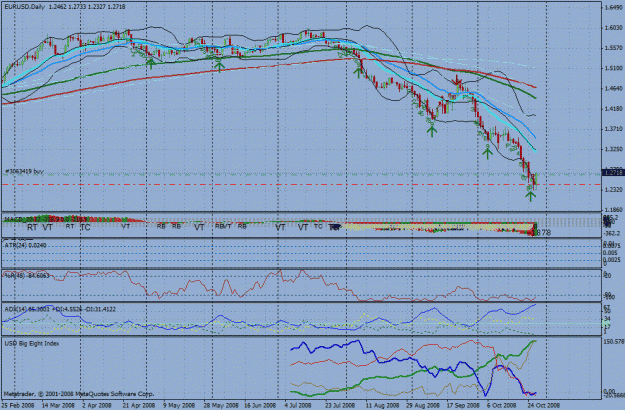Image resolution: width=625 pixels, height=410 pixels.
Task: Select the %R(48) indicator label
Action: pyautogui.click(x=26, y=275)
